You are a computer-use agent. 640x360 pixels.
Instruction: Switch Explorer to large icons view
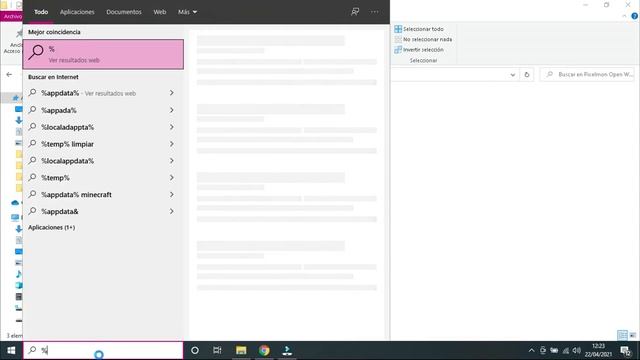pos(632,336)
